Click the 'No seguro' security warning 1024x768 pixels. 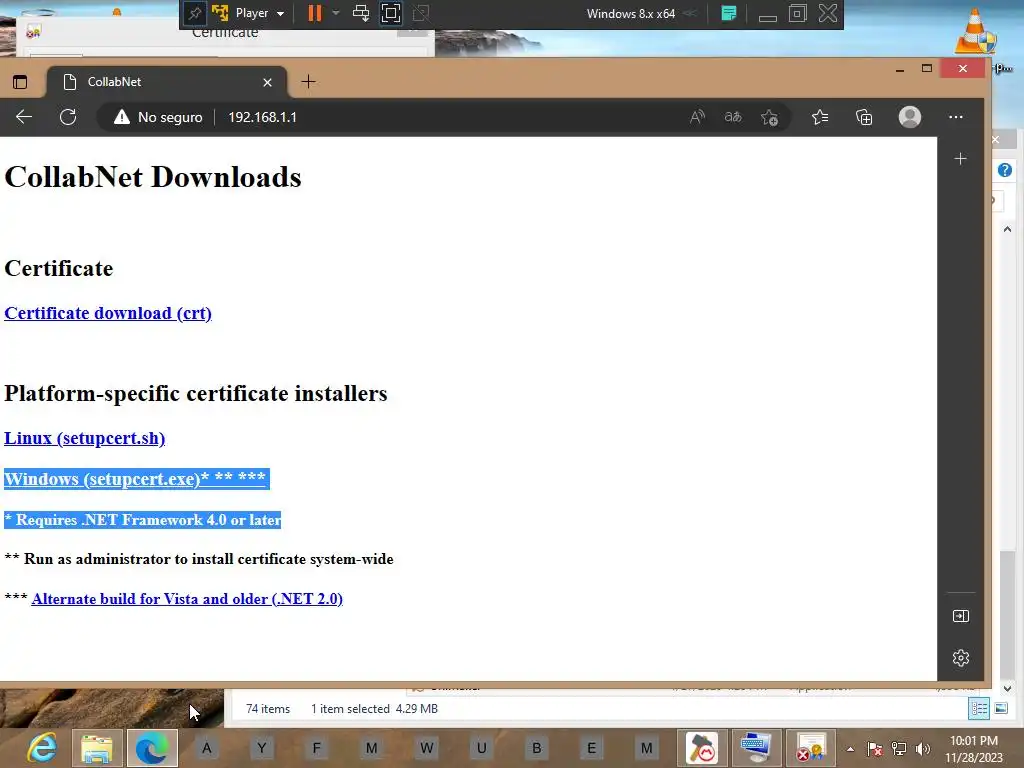coord(158,117)
